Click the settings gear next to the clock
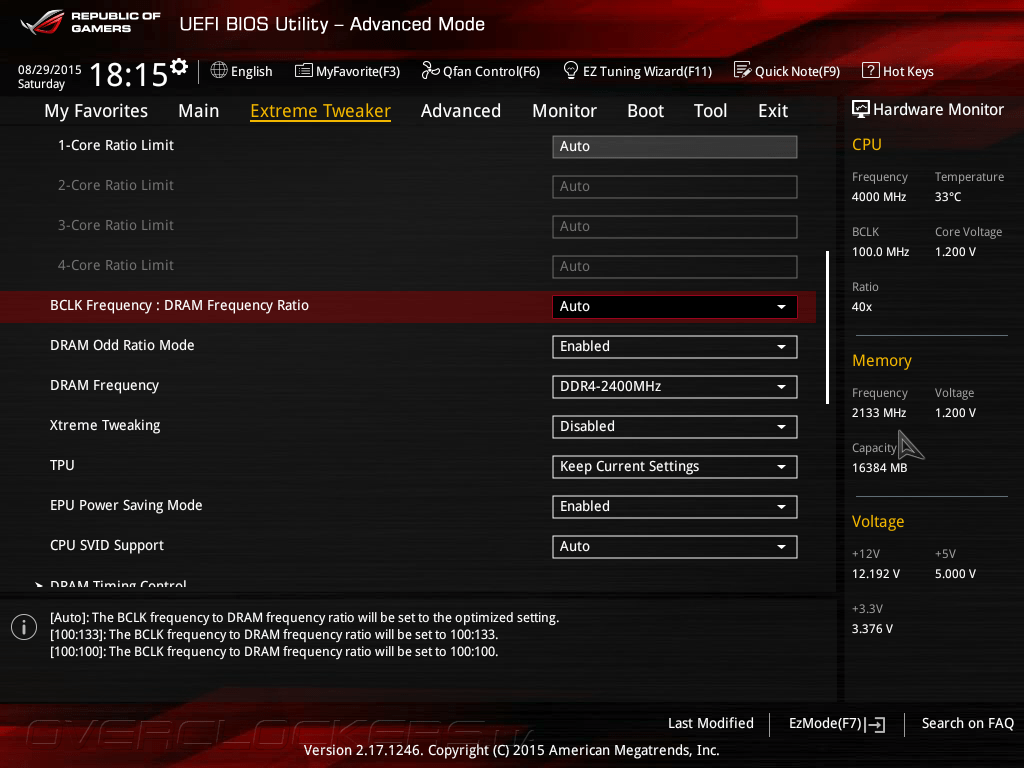Screen dimensions: 1024x768 tap(179, 67)
